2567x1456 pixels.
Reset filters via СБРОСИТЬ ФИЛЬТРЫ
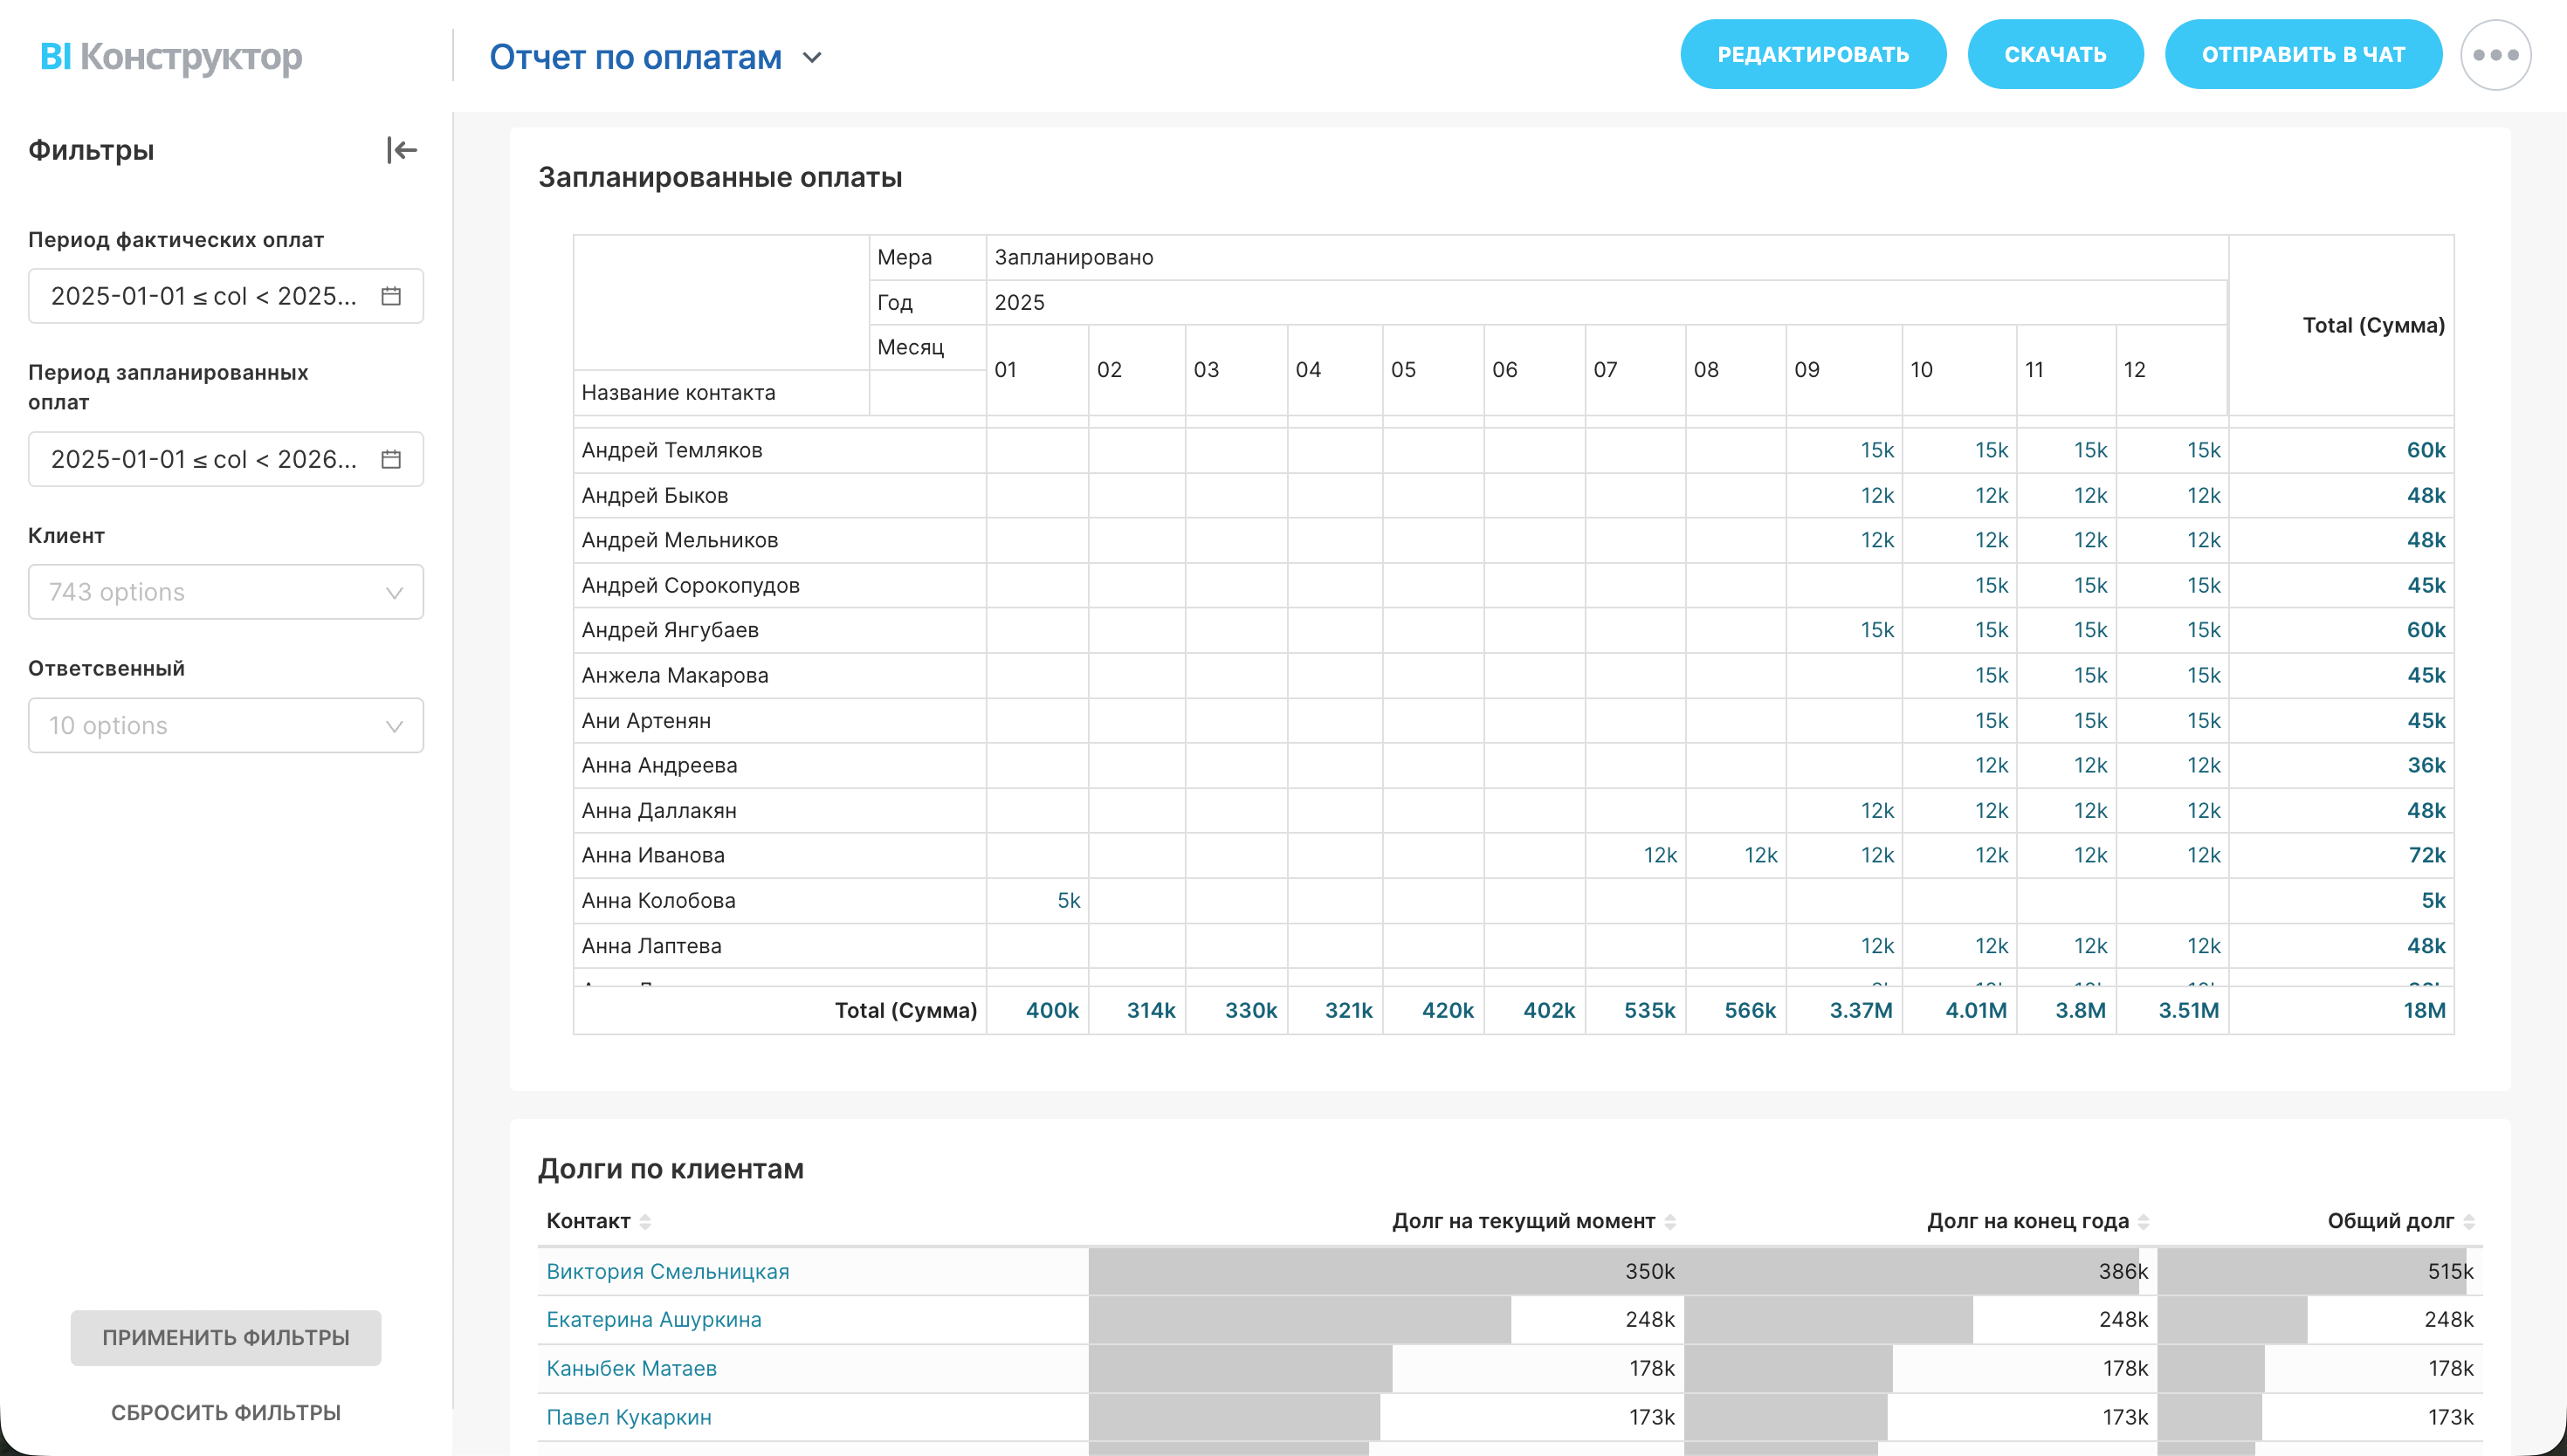click(x=226, y=1412)
